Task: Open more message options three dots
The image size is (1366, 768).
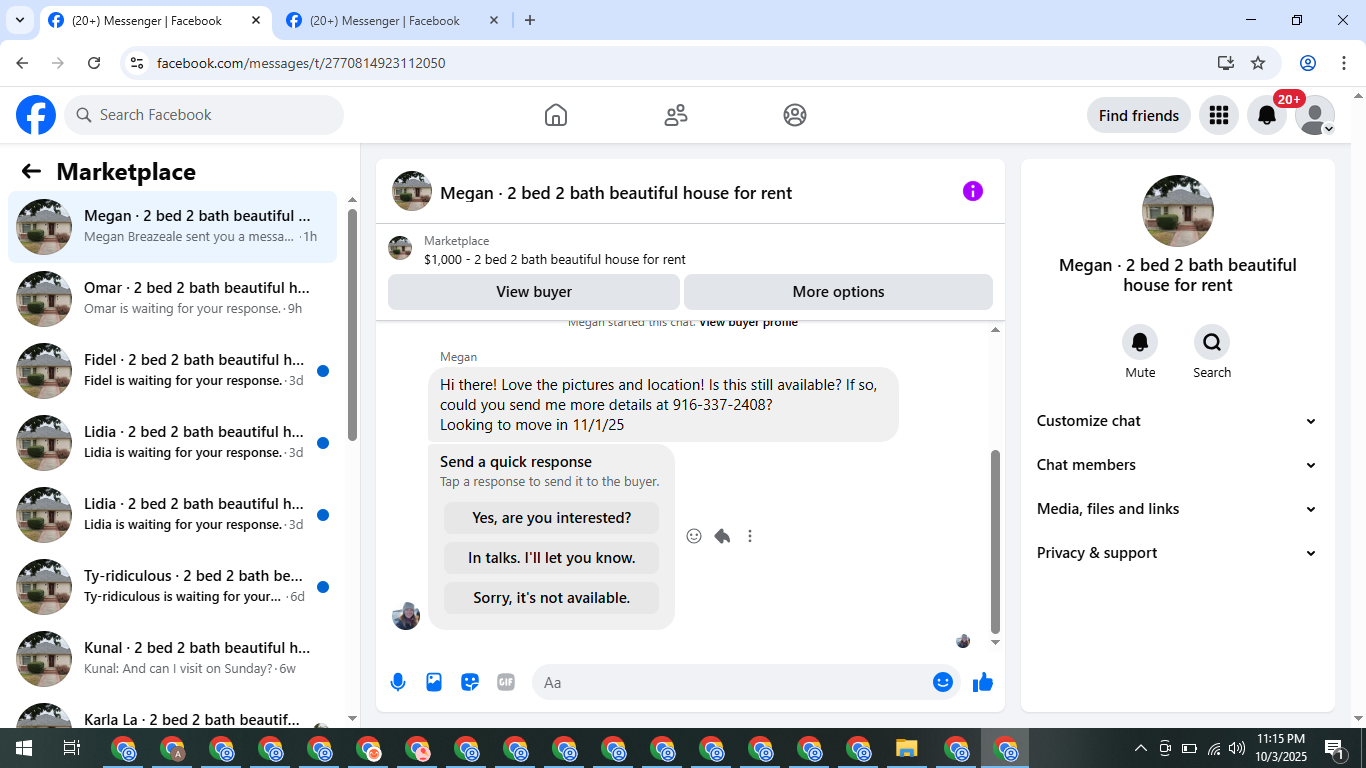Action: (750, 536)
